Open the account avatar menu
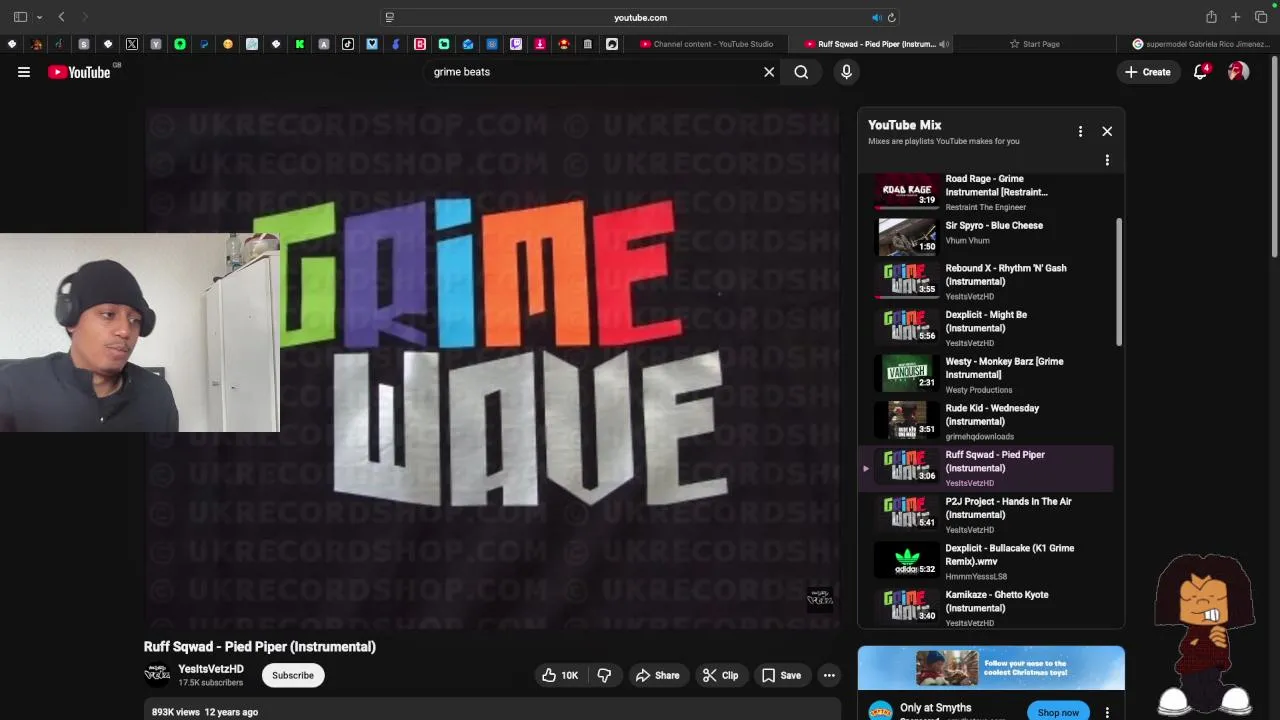 tap(1238, 72)
